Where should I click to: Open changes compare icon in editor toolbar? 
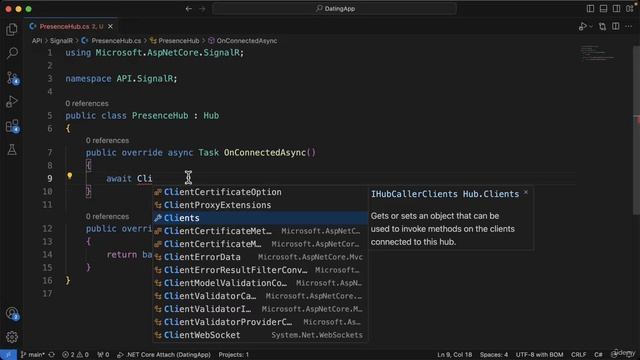602,27
